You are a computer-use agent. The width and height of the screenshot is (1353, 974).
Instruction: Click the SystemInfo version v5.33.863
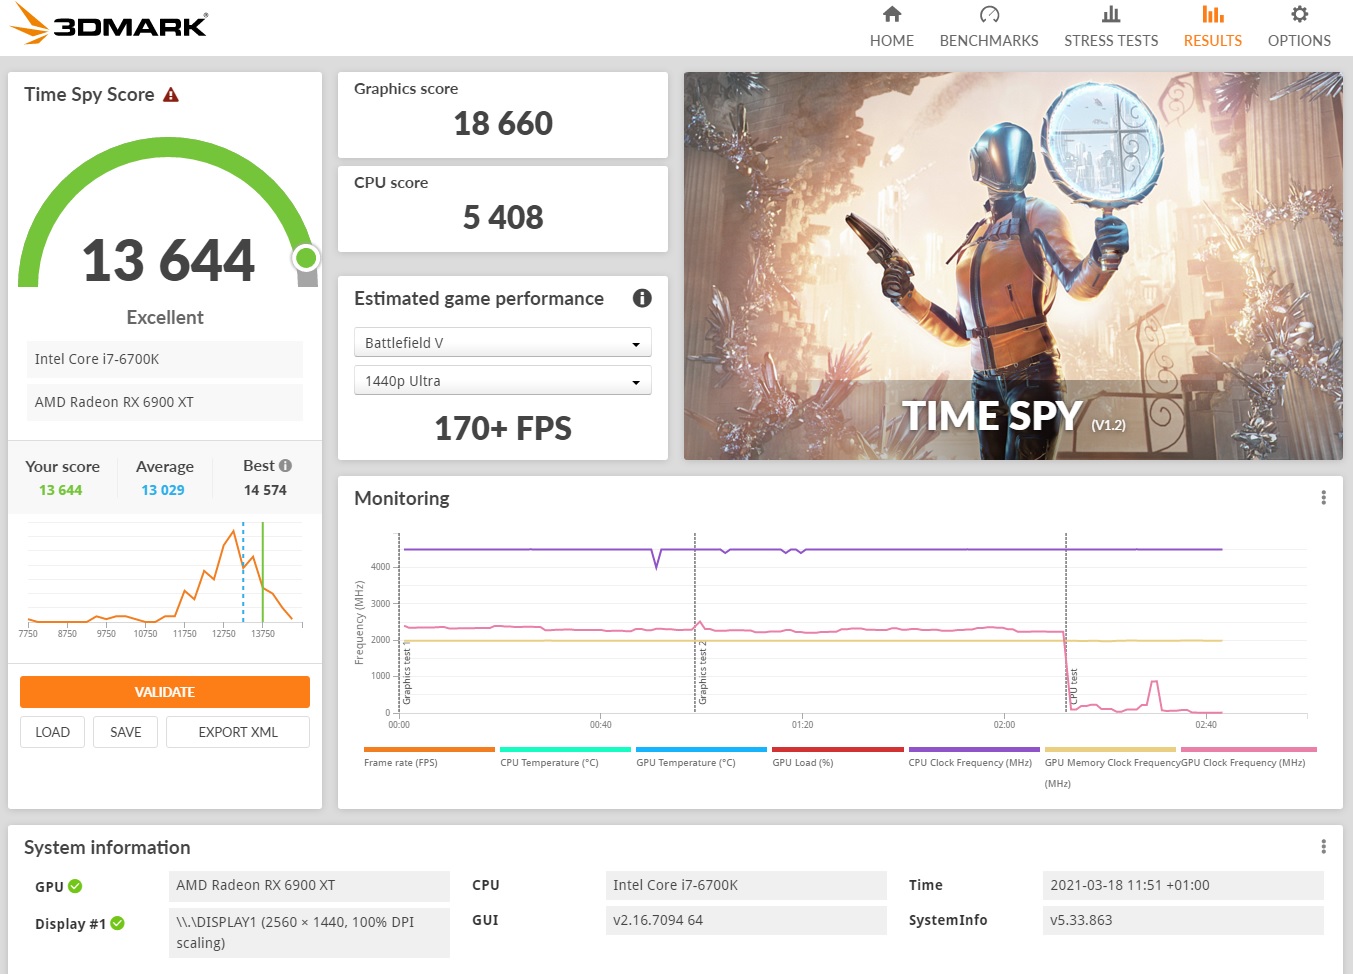[1183, 920]
